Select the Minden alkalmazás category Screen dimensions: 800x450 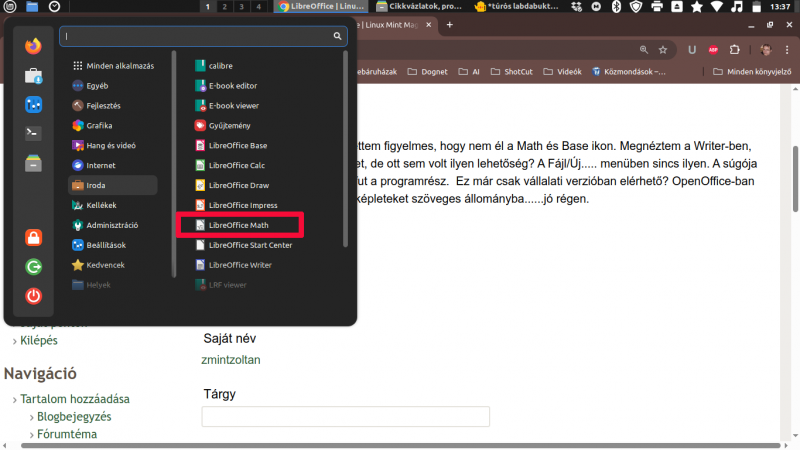[x=113, y=66]
